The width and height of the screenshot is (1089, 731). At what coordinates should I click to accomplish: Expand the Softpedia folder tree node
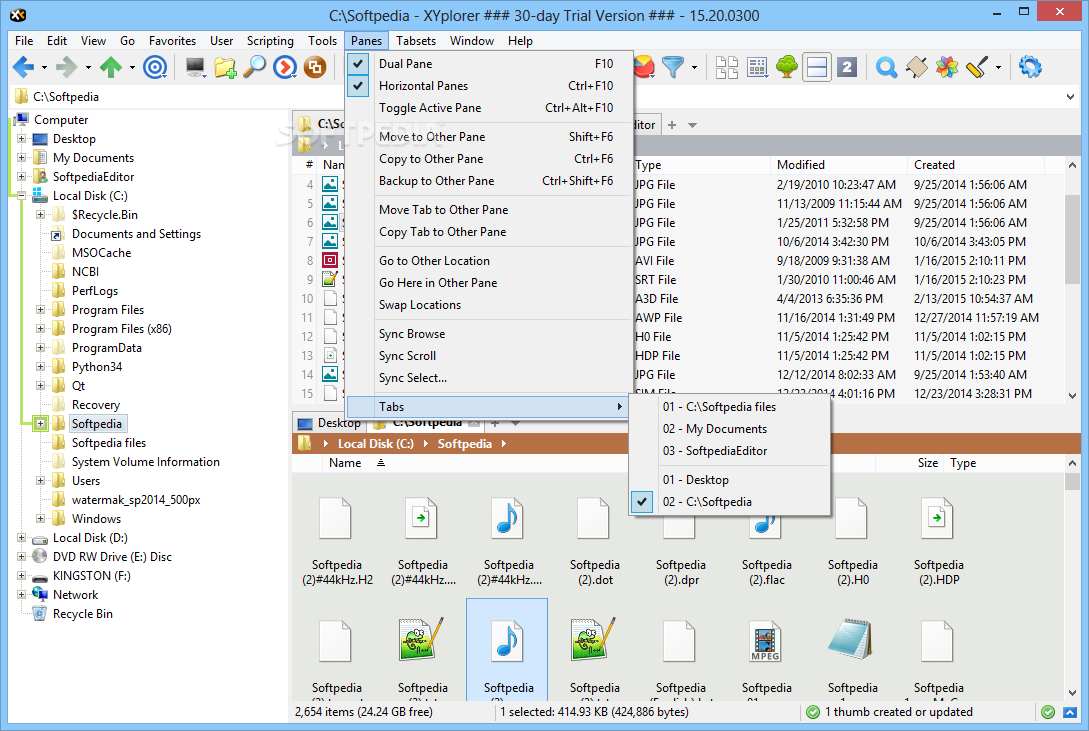click(40, 423)
